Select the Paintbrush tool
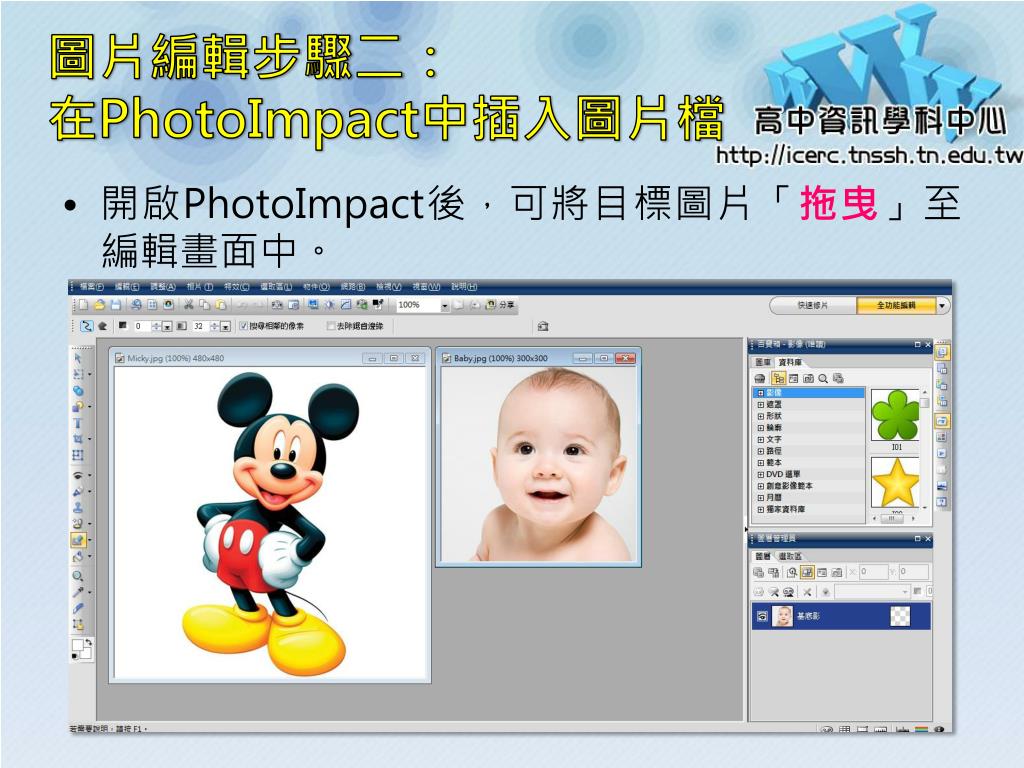This screenshot has height=768, width=1024. 78,491
